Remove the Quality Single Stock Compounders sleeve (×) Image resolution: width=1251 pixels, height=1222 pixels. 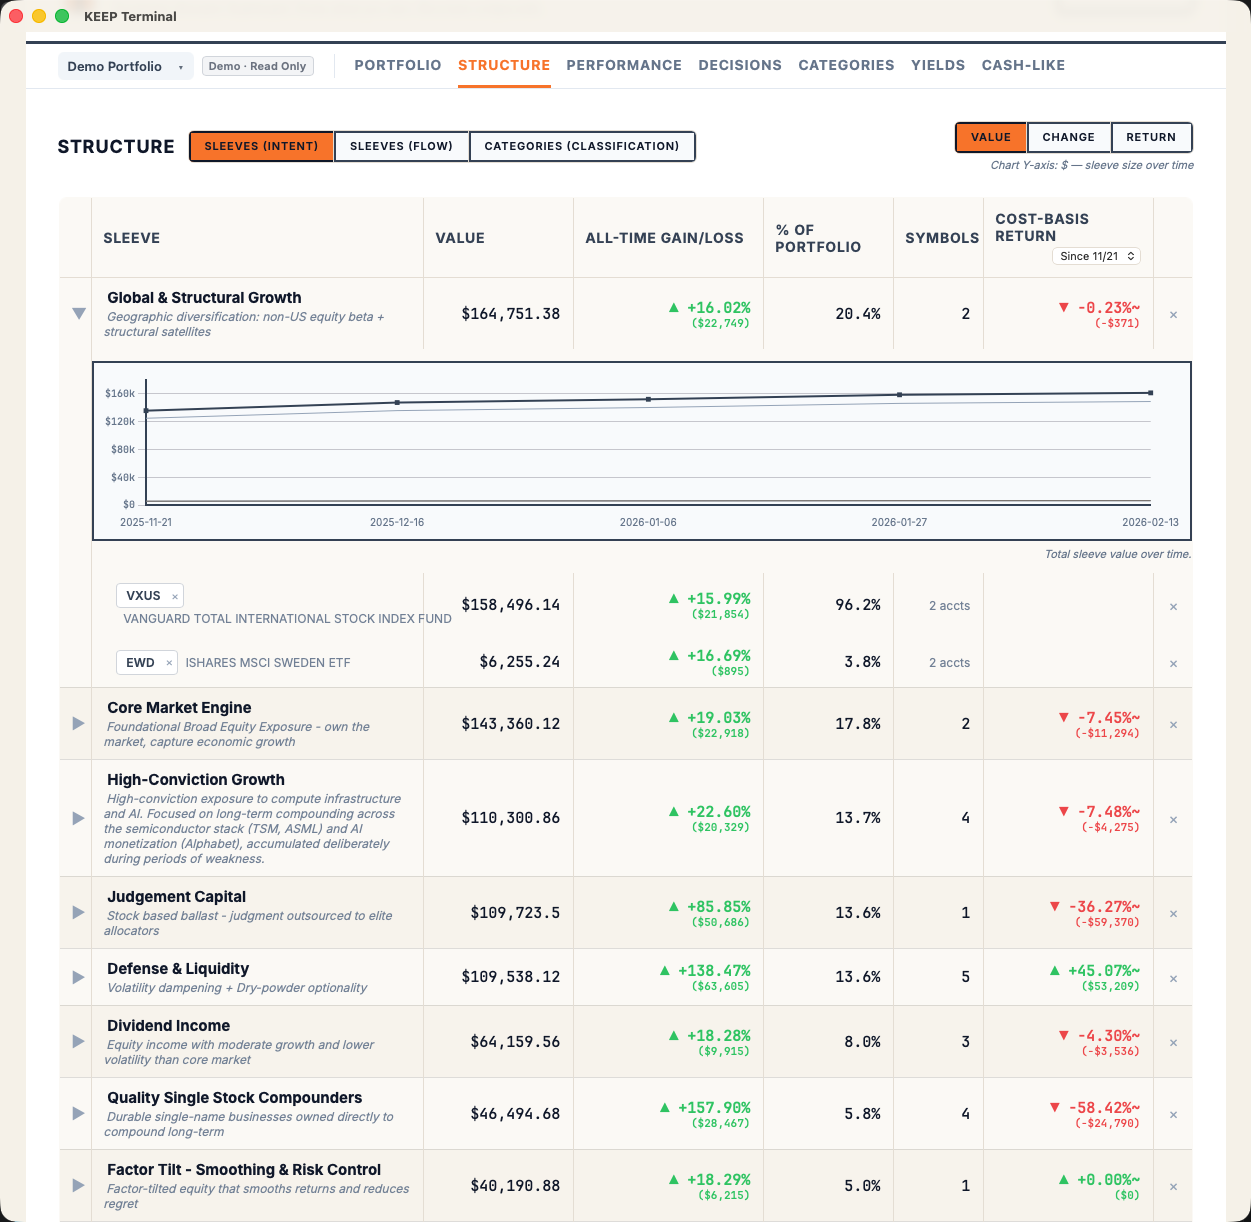[x=1173, y=1115]
